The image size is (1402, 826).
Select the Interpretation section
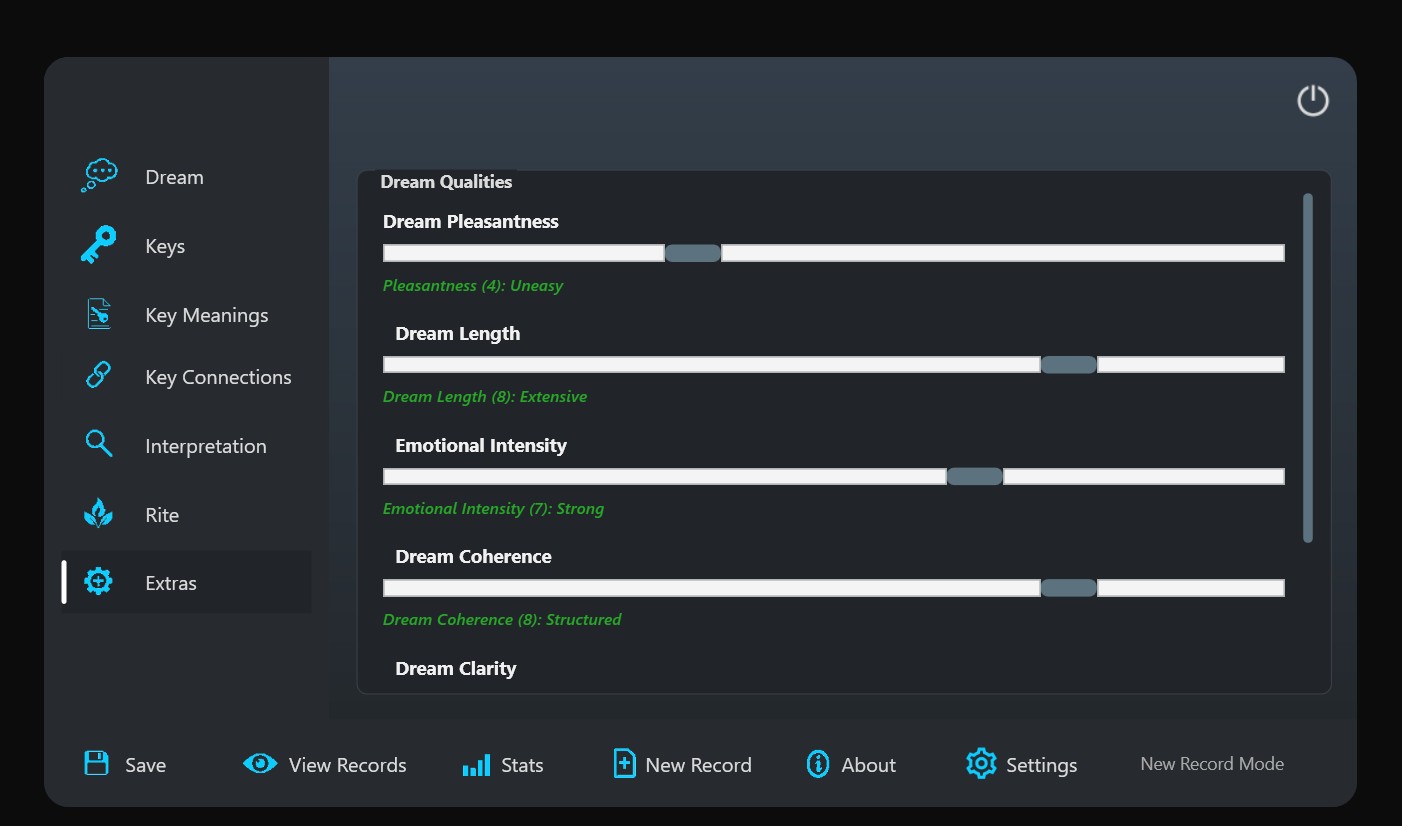[206, 446]
